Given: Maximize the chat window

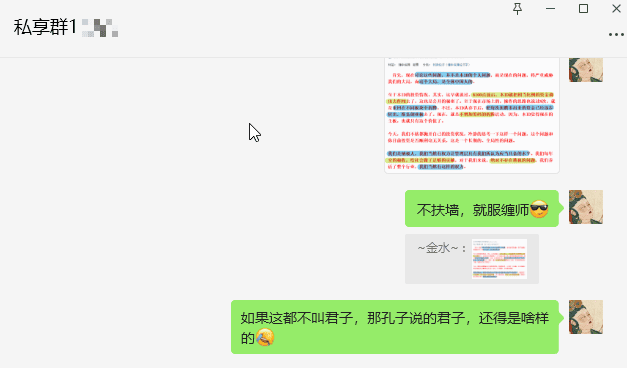Looking at the screenshot, I should coord(583,9).
